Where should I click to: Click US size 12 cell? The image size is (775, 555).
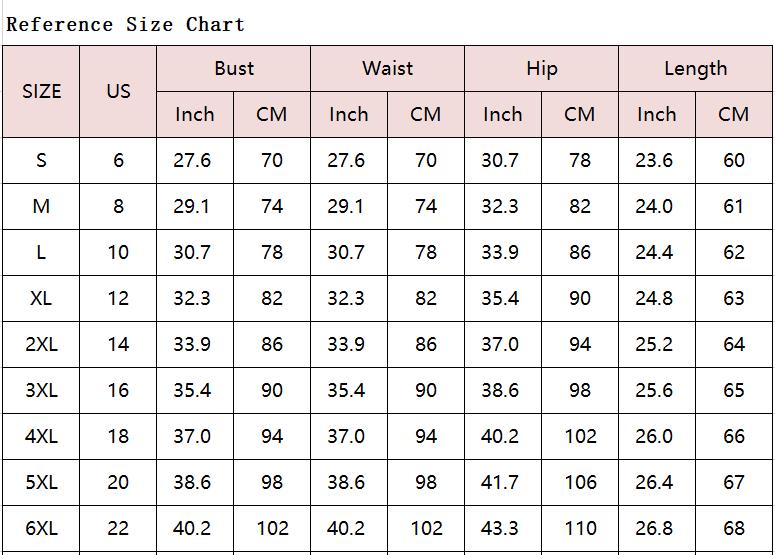[x=118, y=299]
